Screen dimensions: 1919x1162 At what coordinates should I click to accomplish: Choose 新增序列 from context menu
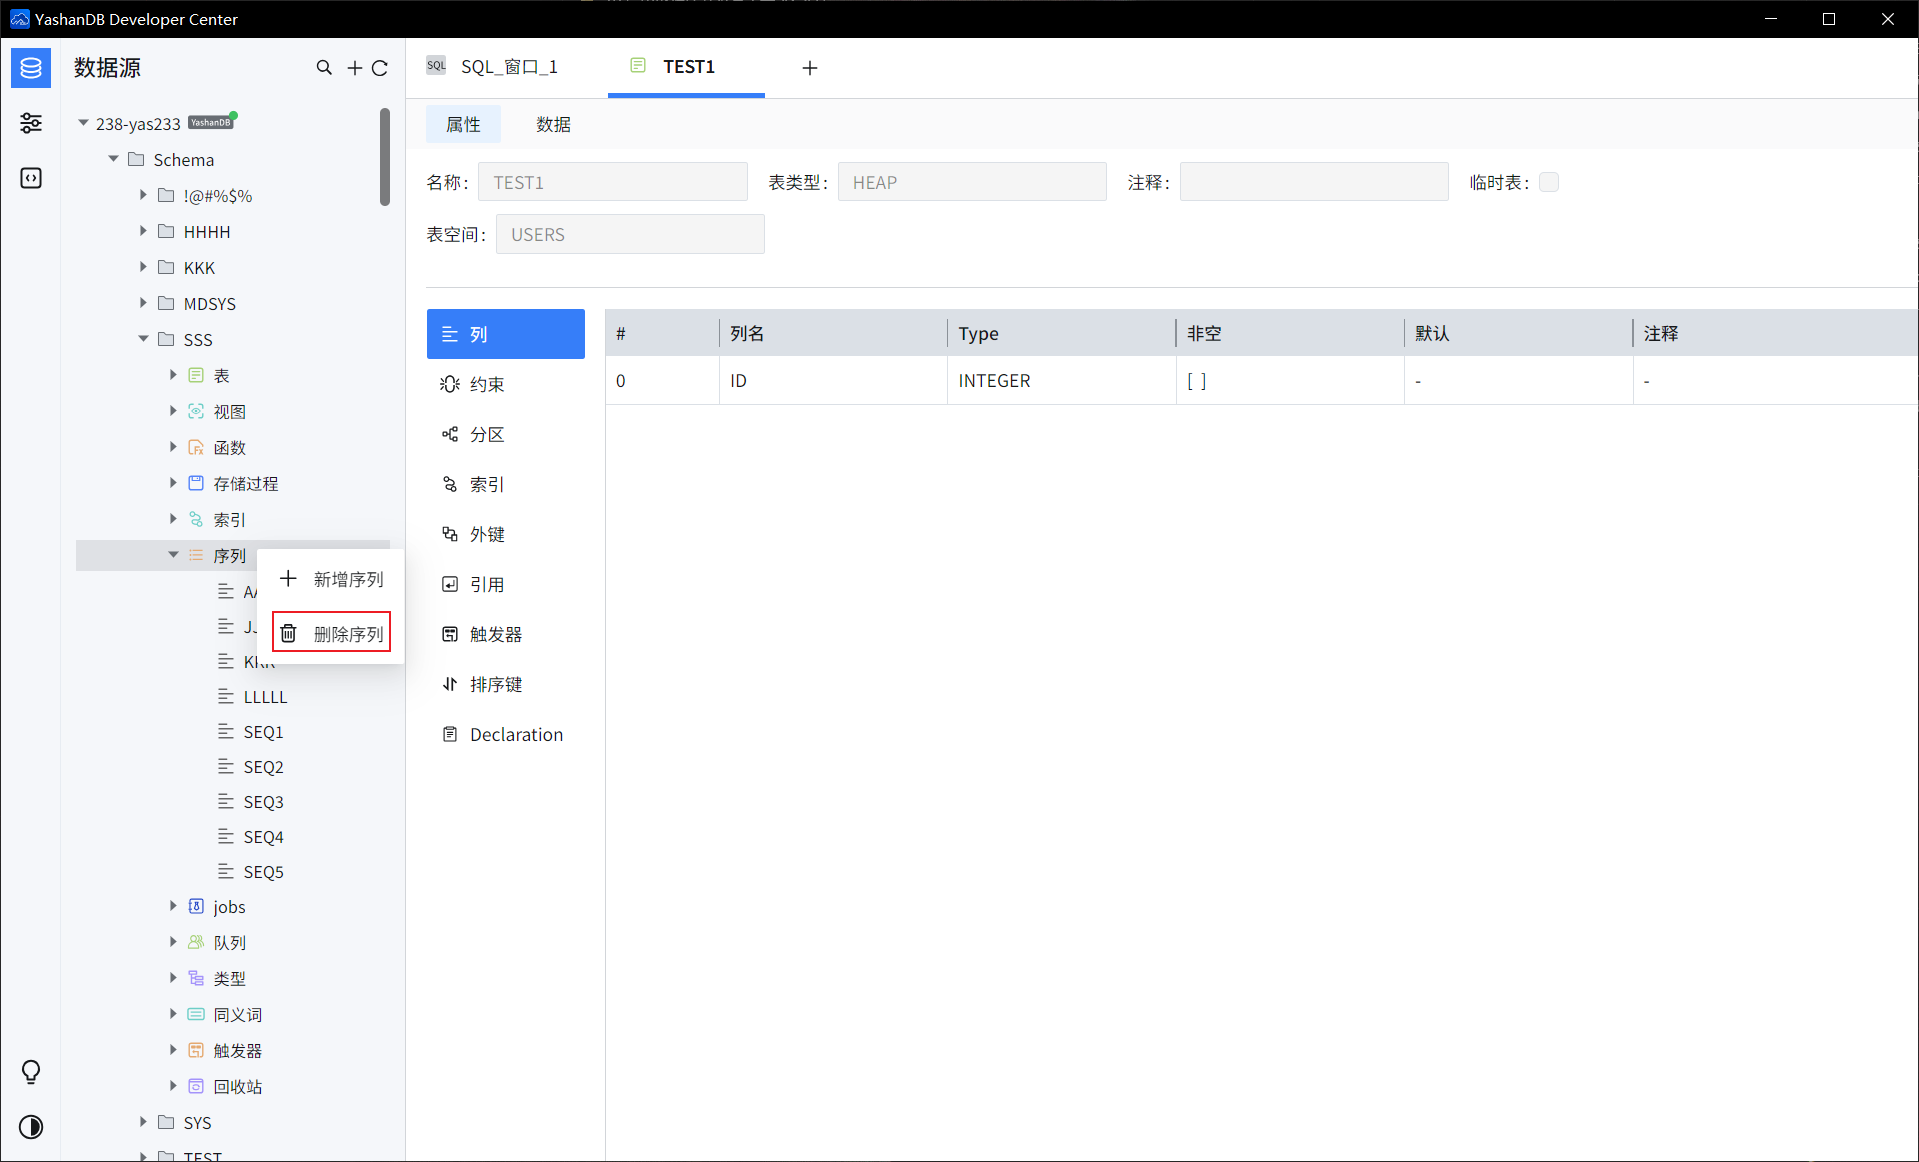[331, 579]
